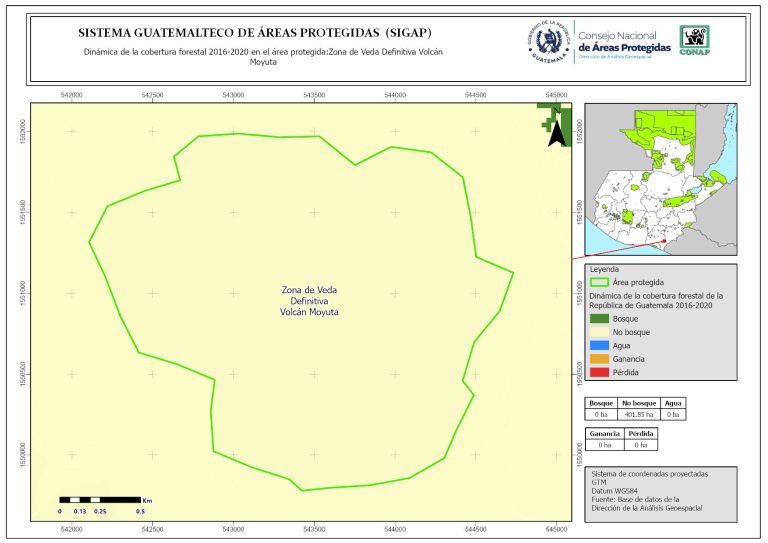Click the green CONAP logo
768x543 pixels.
point(696,38)
